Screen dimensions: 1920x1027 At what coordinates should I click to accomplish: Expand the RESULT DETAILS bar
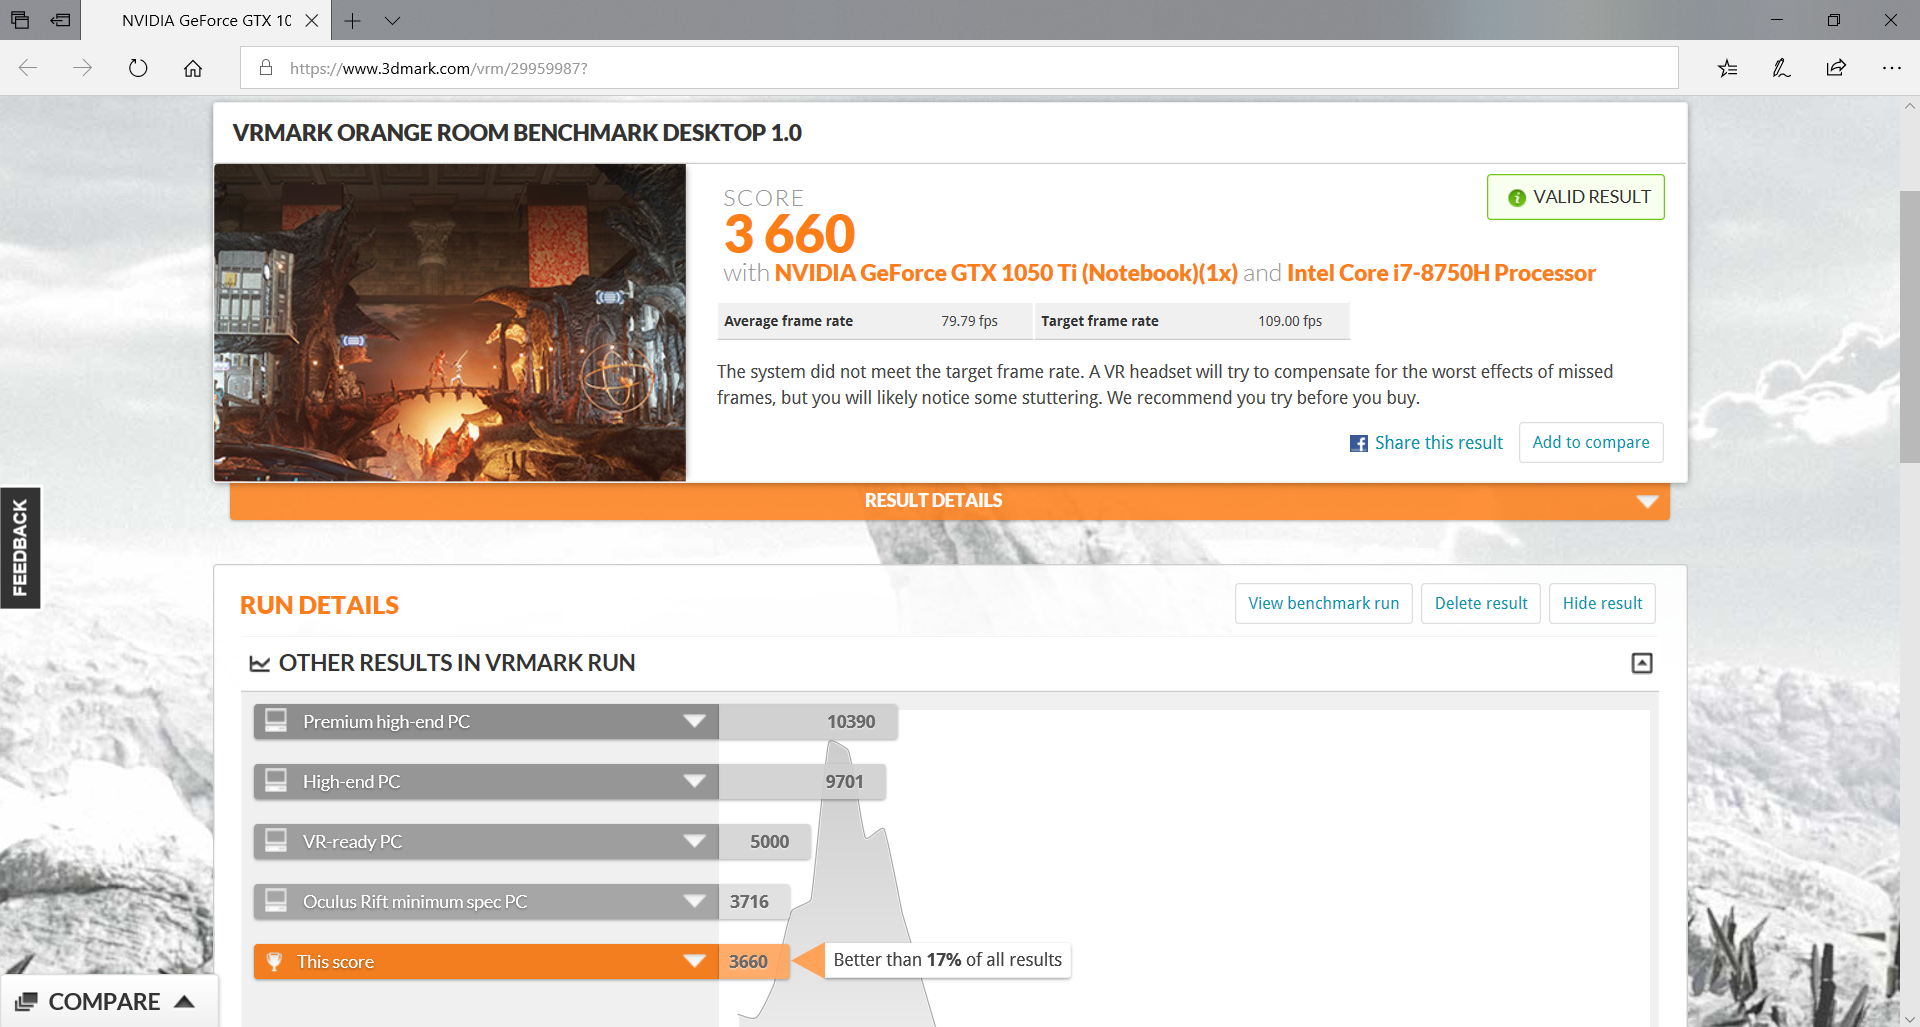coord(949,501)
